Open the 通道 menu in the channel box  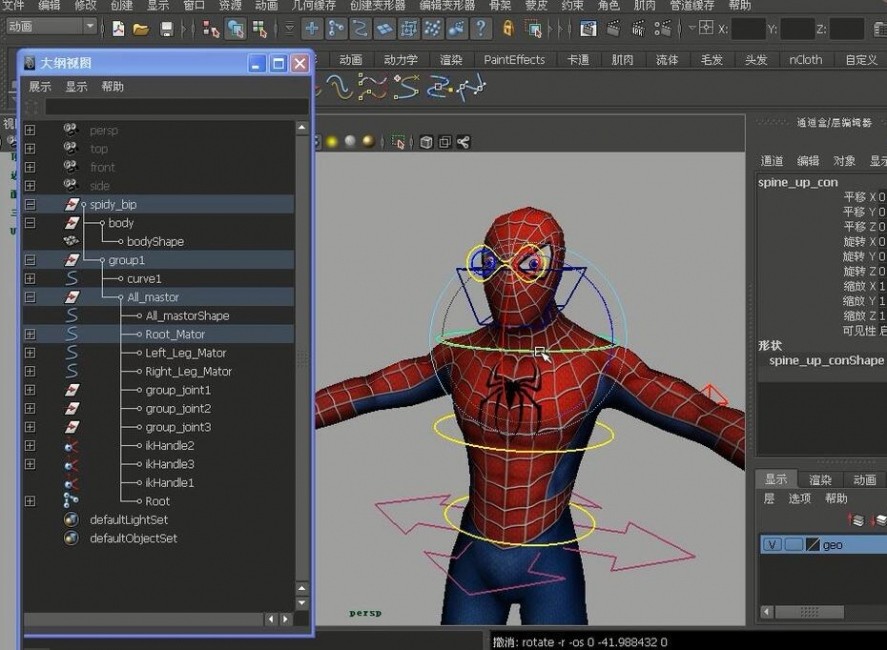pos(772,161)
